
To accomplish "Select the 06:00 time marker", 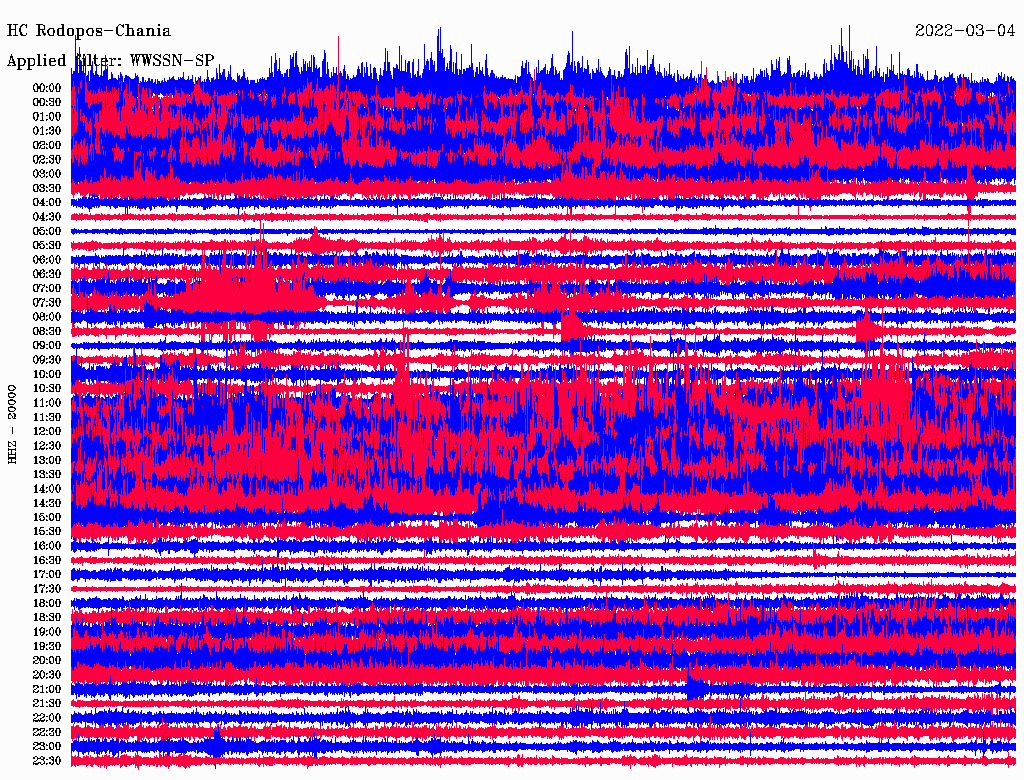I will (47, 260).
